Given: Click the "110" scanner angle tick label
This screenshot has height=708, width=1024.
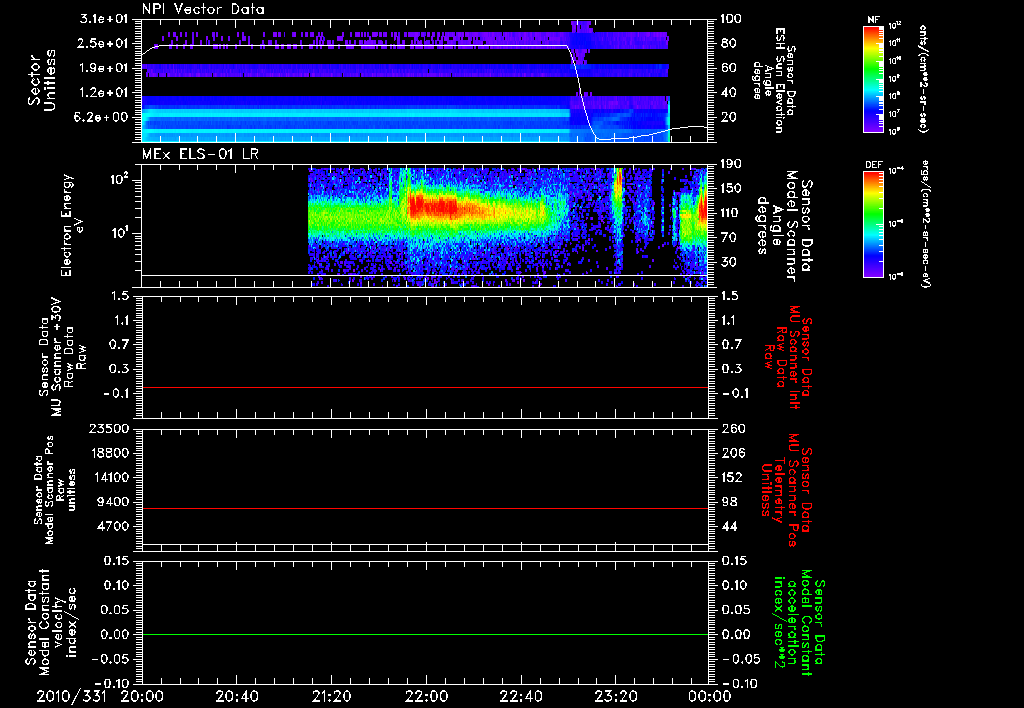Looking at the screenshot, I should 731,213.
